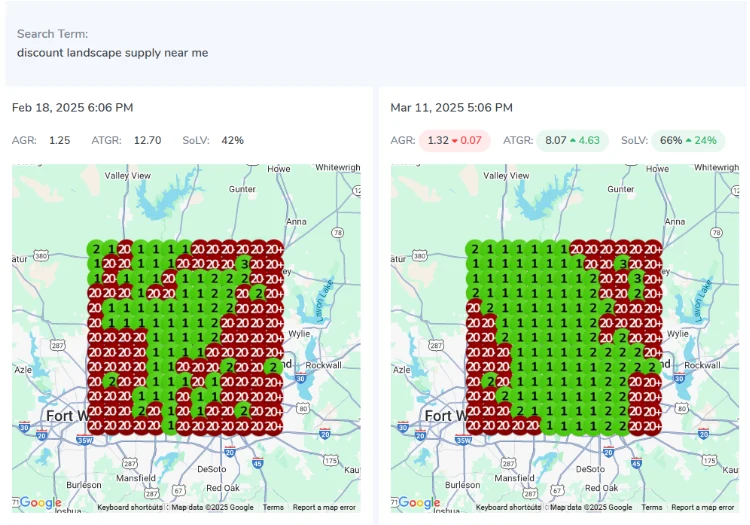750x525 pixels.
Task: Open Keyboard shortcuts on the left map
Action: [x=131, y=508]
